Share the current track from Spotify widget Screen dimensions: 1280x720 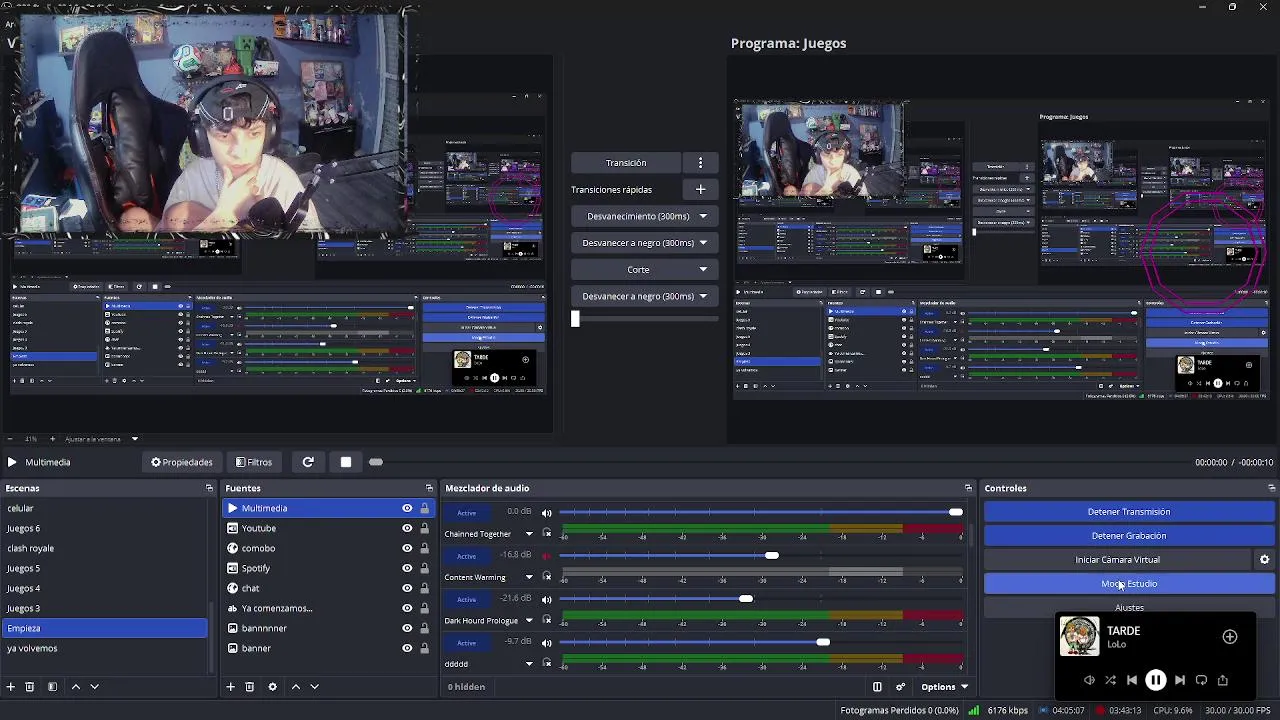(x=1222, y=680)
